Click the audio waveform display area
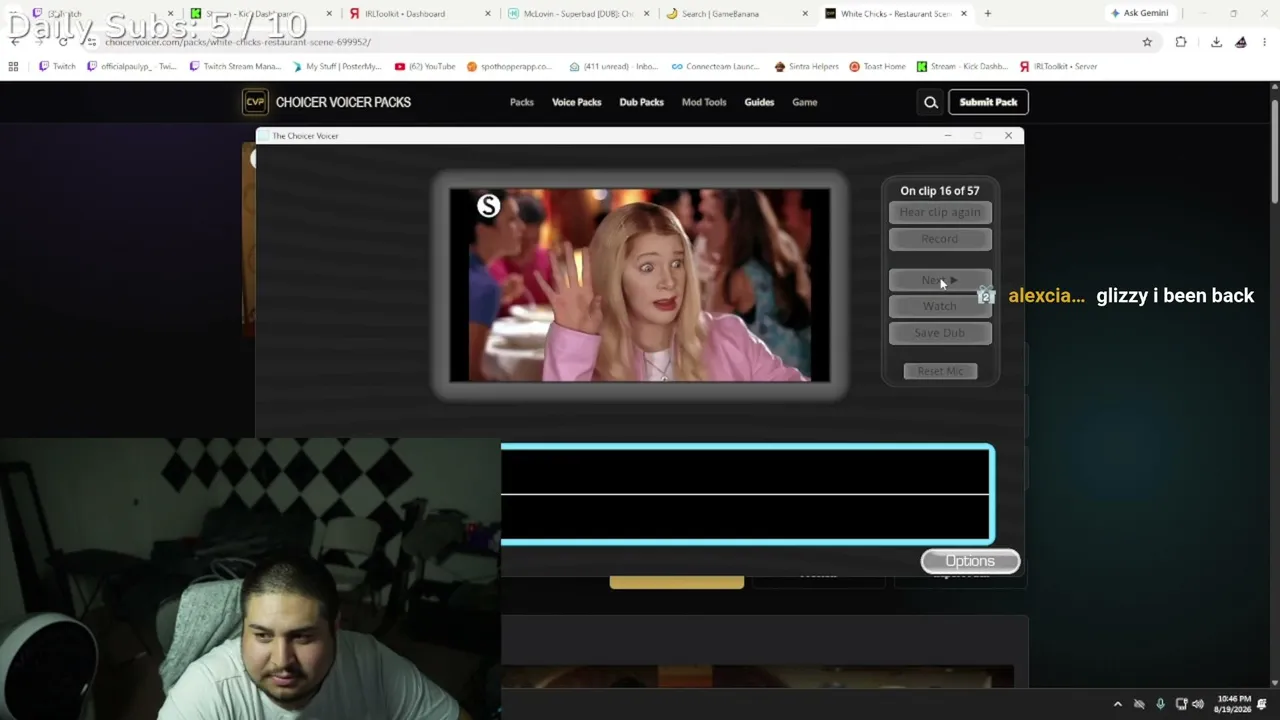The height and width of the screenshot is (720, 1280). pos(747,494)
